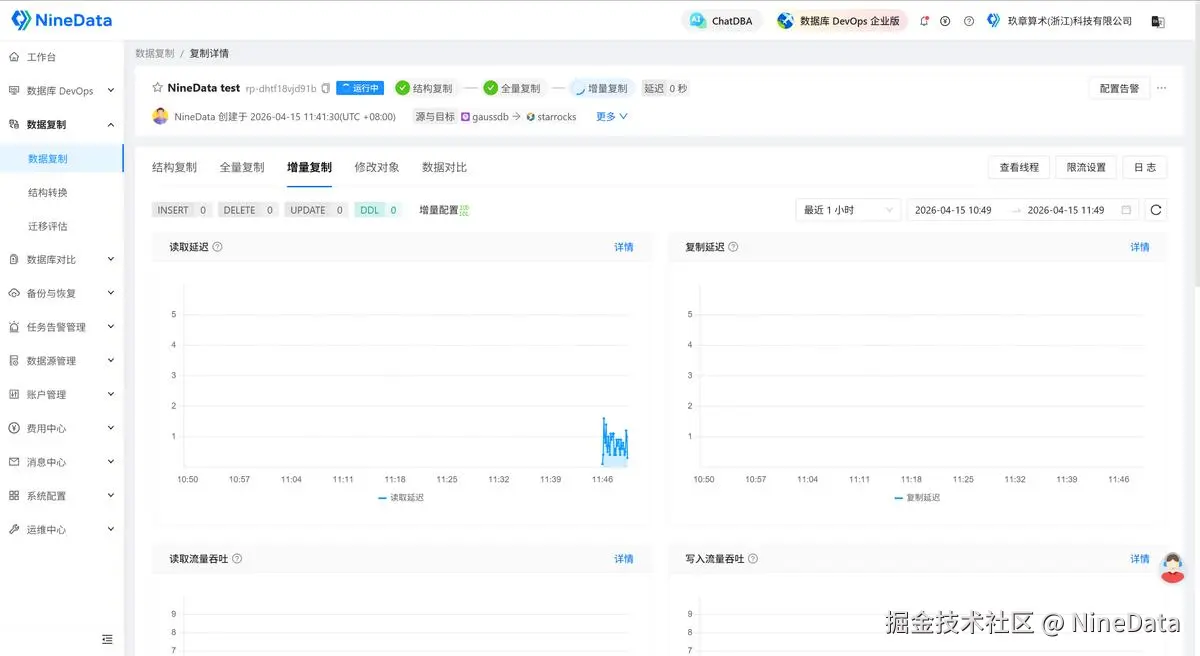Open the more actions ellipsis menu
This screenshot has width=1200, height=656.
1161,88
